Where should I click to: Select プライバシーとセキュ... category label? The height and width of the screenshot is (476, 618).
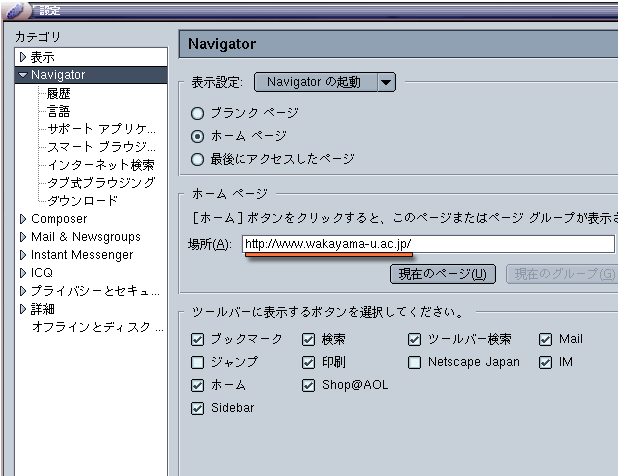coord(95,291)
